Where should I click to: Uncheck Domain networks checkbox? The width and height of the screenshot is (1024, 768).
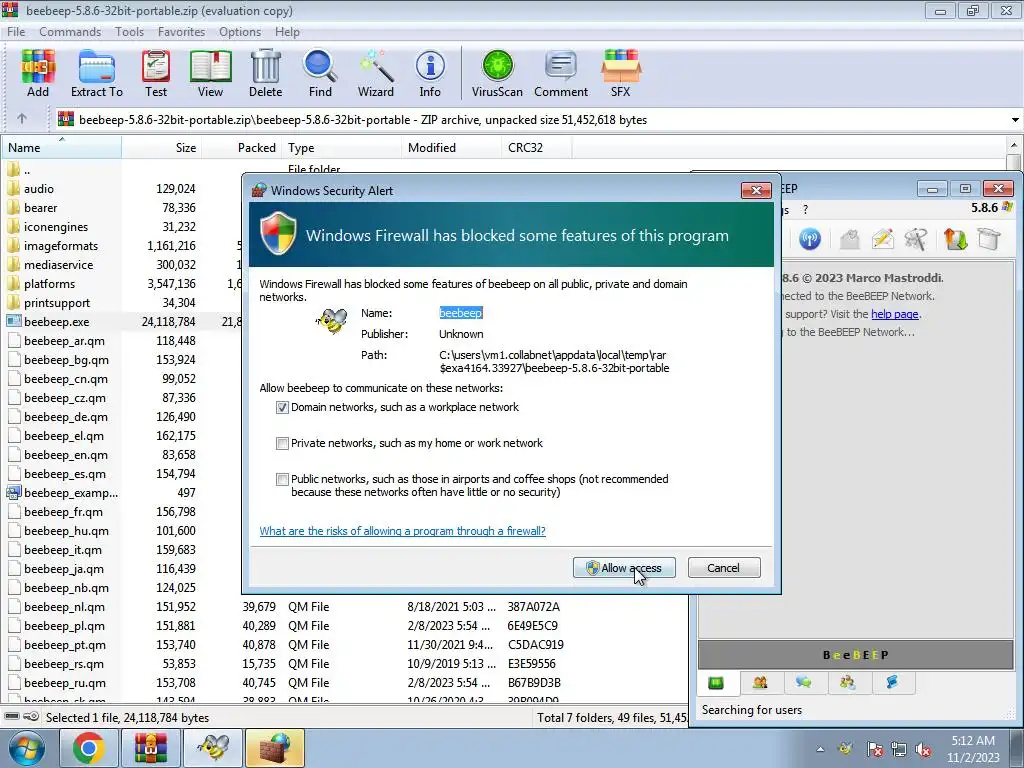[x=282, y=408]
